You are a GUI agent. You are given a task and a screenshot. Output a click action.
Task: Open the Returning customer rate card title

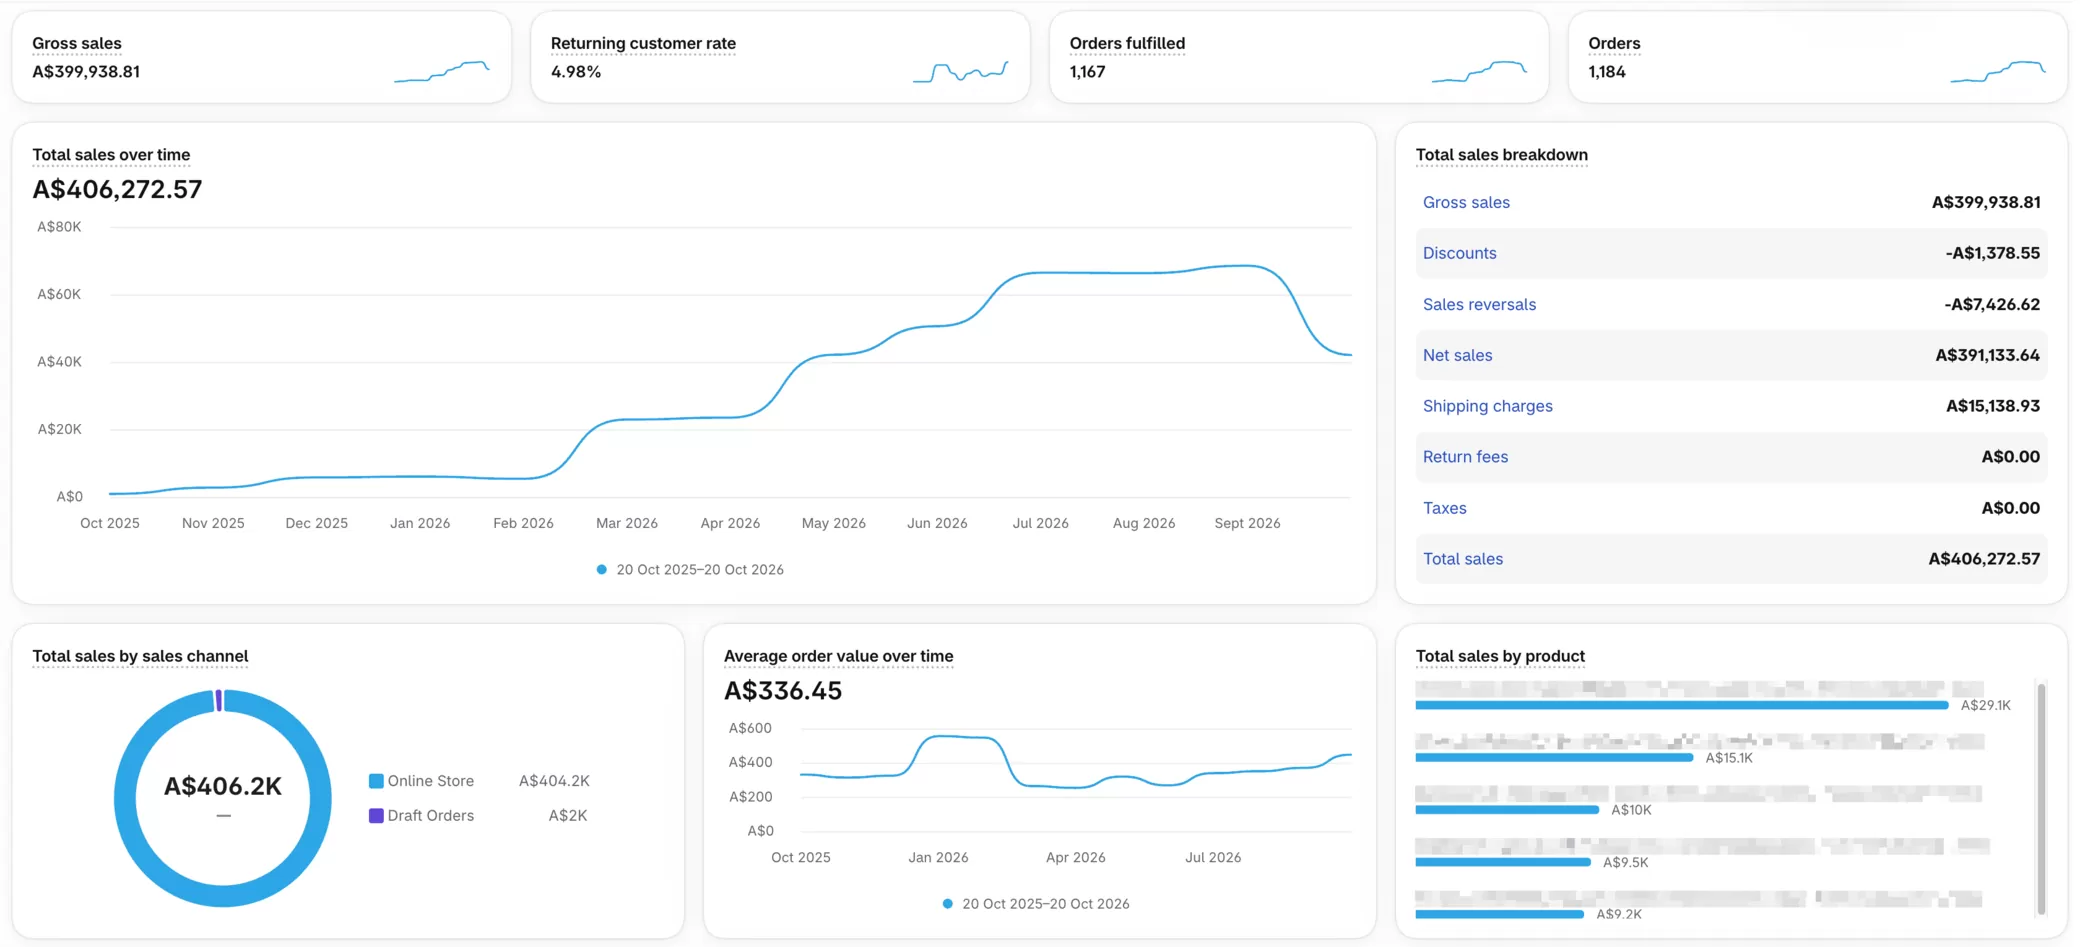point(643,43)
